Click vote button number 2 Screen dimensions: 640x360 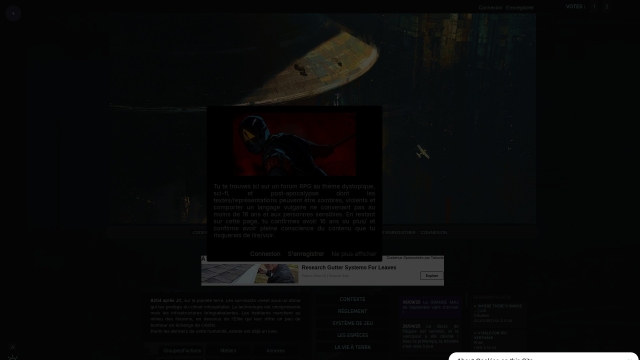point(607,7)
